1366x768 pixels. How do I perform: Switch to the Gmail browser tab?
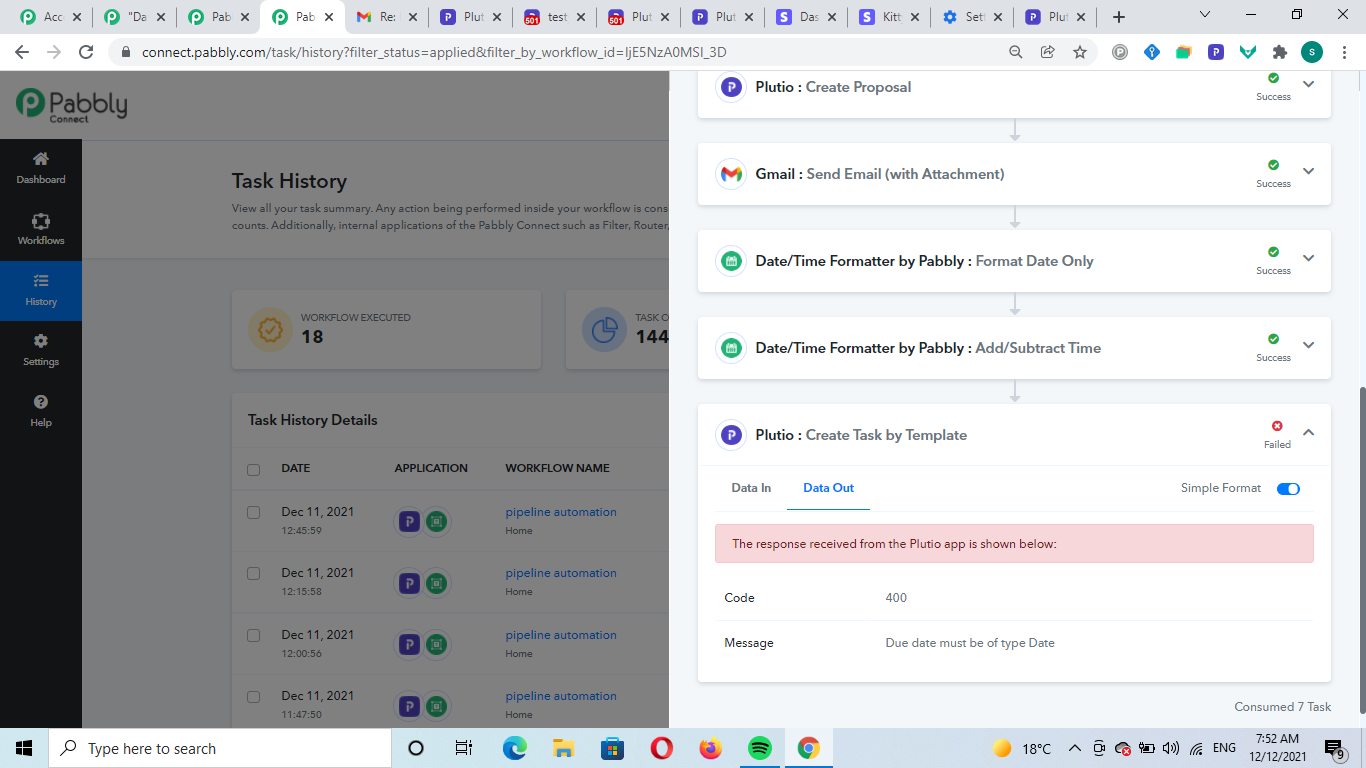[386, 17]
